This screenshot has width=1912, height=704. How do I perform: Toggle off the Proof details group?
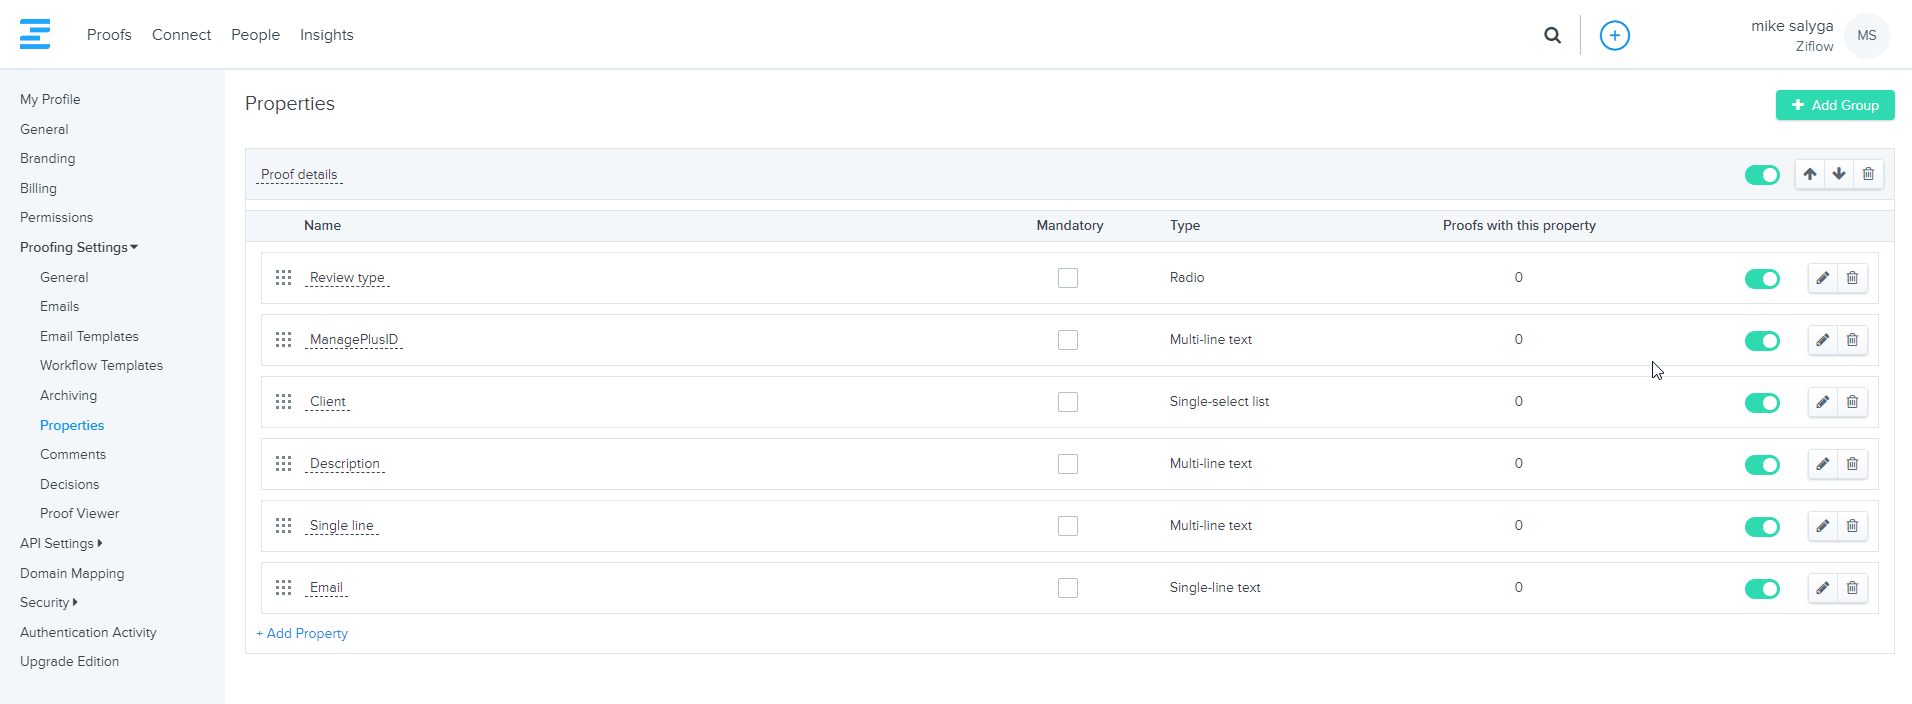1761,175
